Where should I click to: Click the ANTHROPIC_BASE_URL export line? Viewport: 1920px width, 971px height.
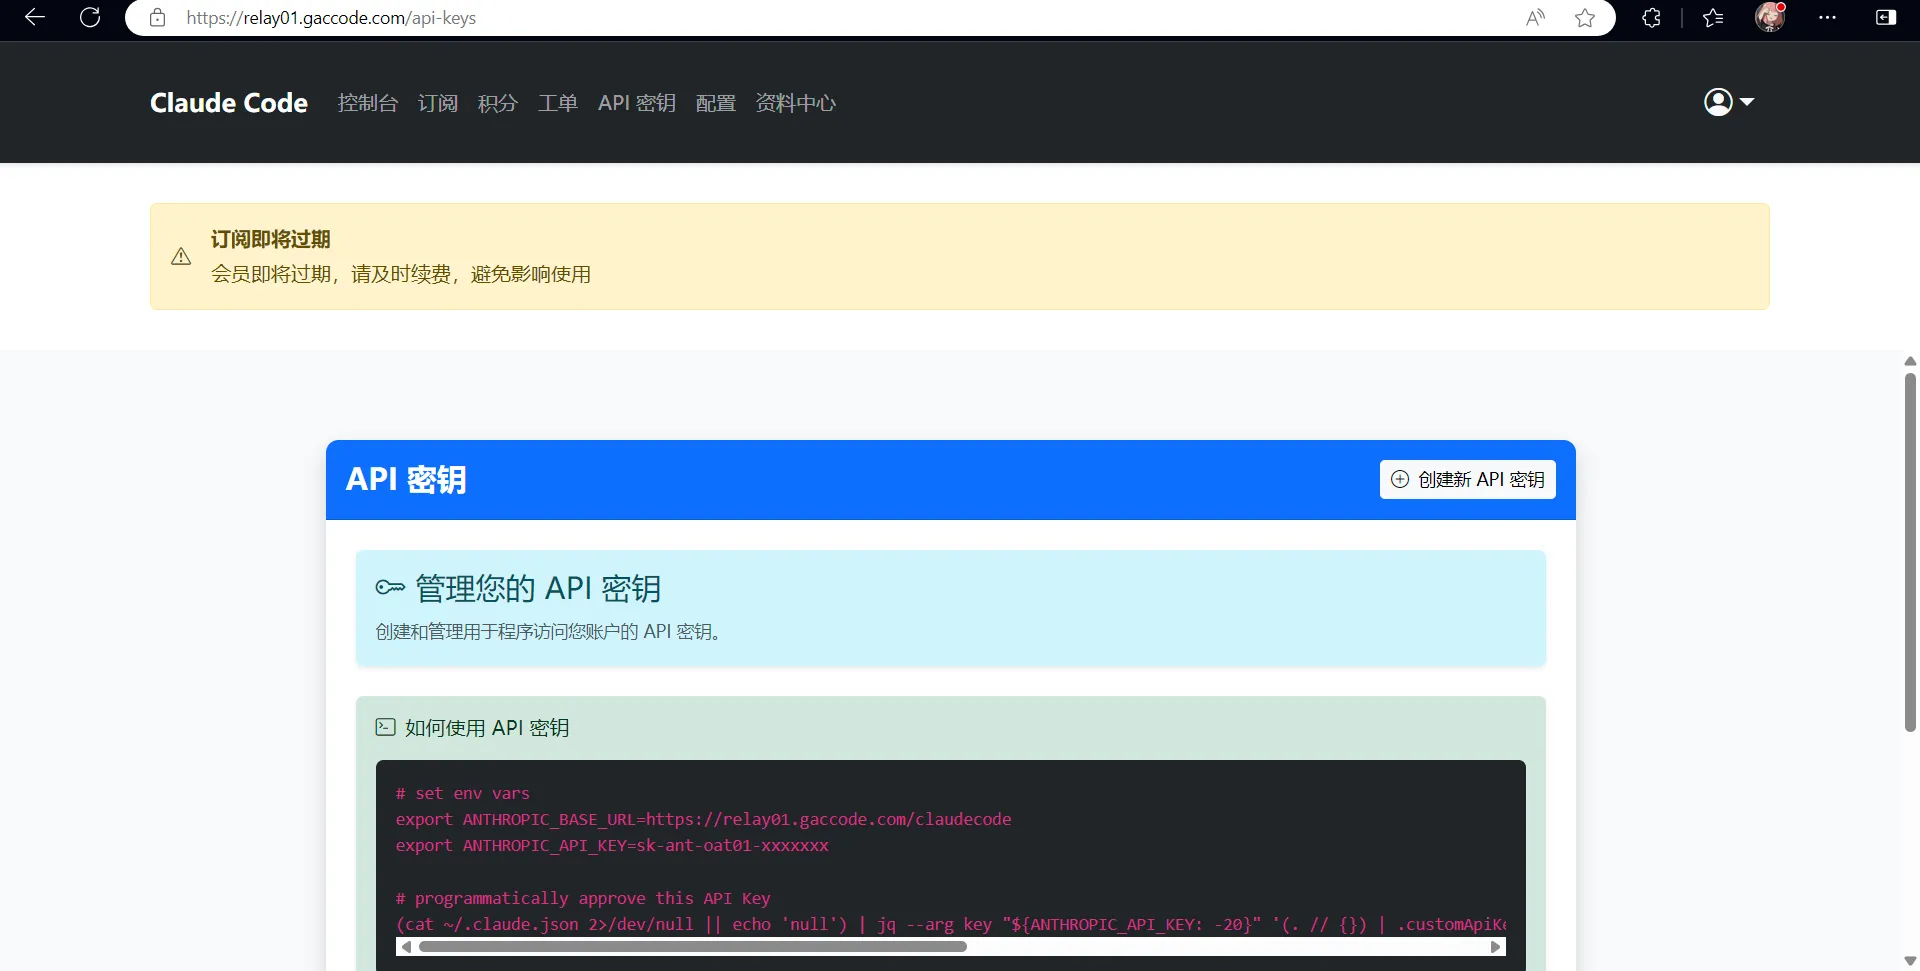(703, 819)
